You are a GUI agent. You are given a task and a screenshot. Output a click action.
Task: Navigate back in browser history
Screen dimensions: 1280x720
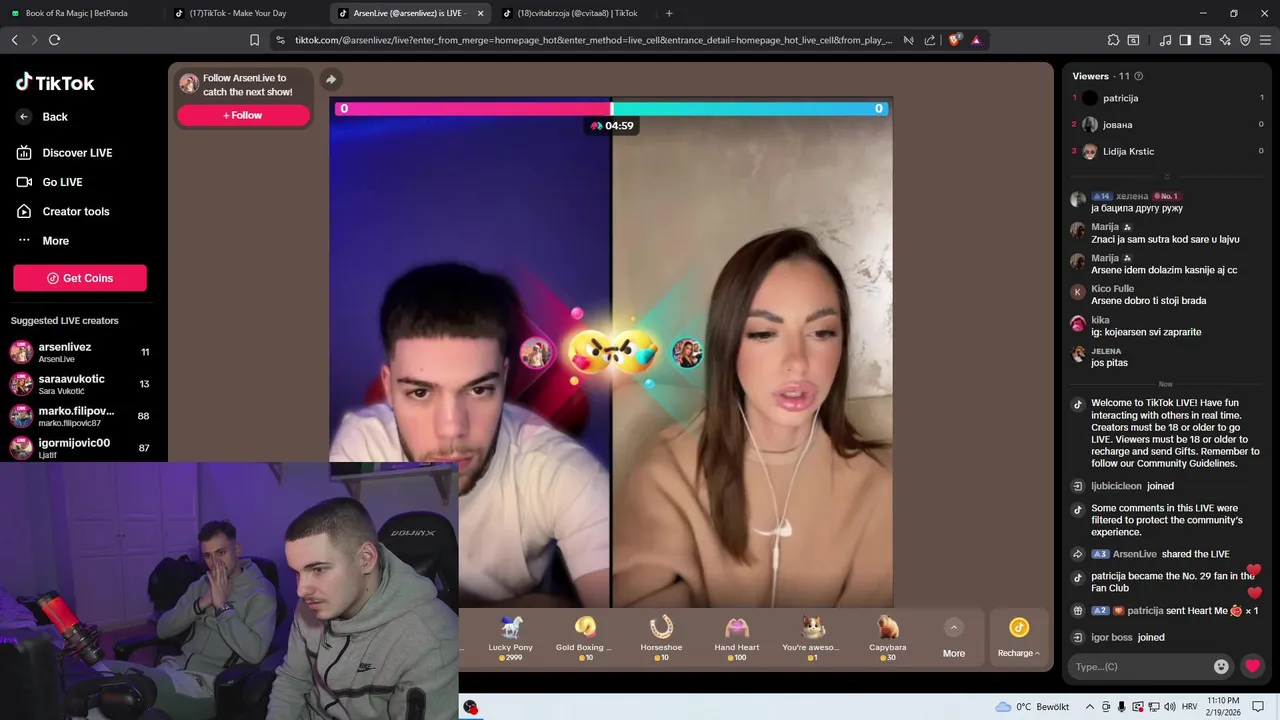click(14, 40)
